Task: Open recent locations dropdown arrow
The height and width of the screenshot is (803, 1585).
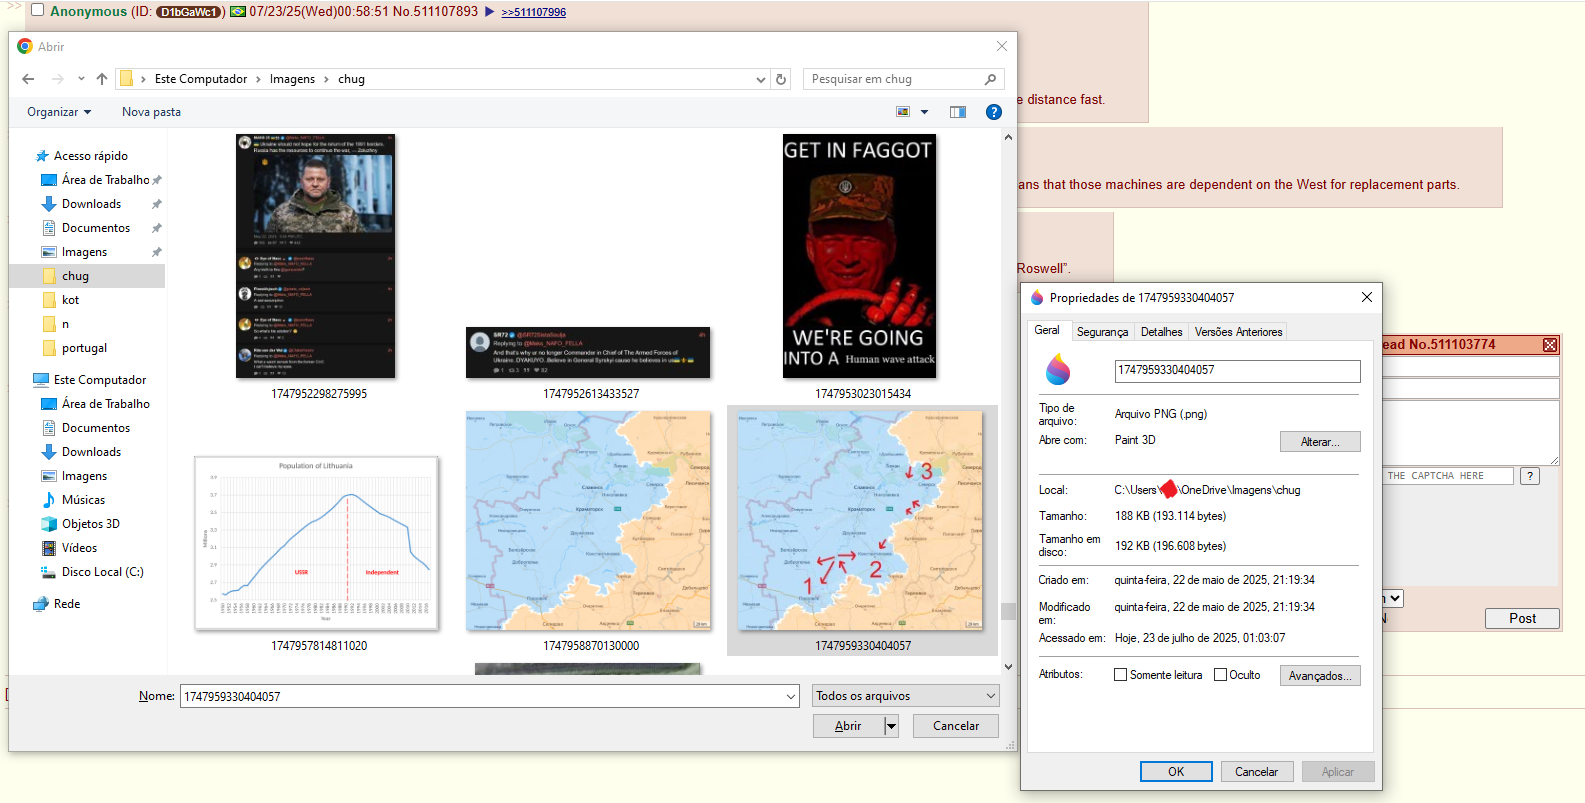Action: [81, 79]
